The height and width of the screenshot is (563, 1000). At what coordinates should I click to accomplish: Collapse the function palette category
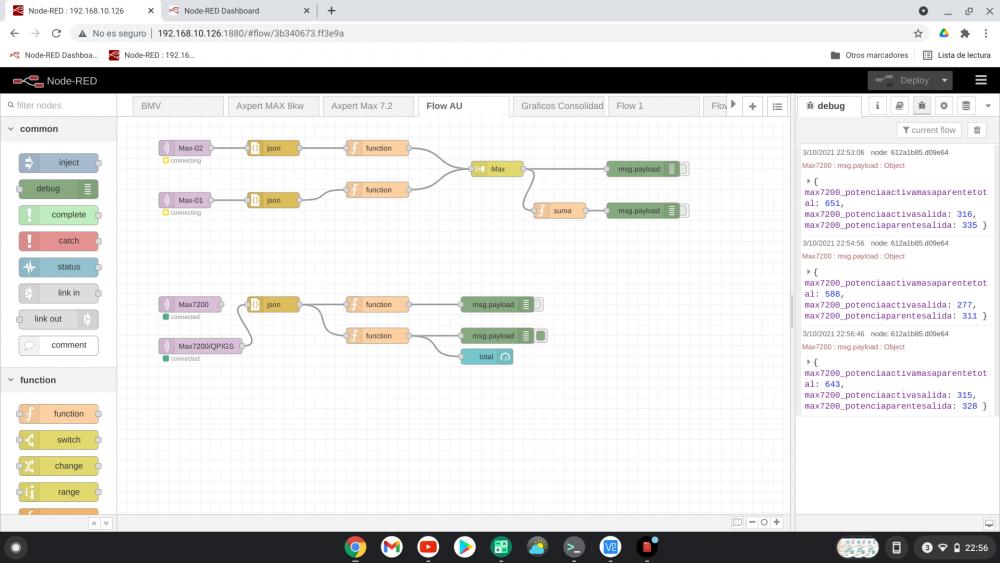coord(58,380)
